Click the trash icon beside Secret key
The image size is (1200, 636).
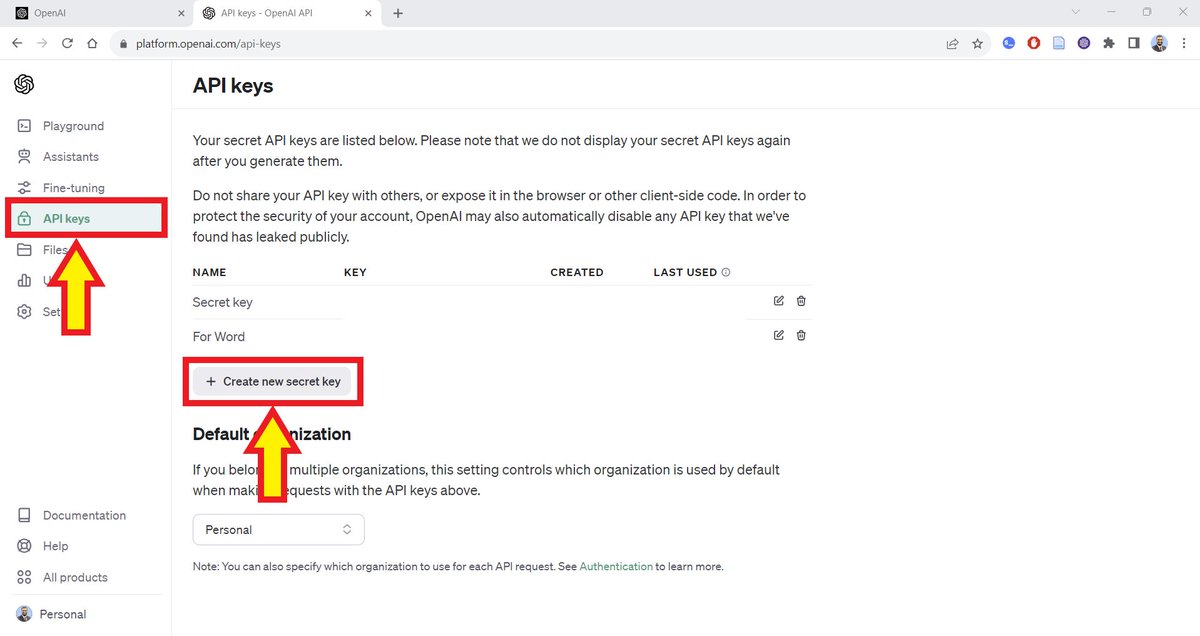(800, 300)
